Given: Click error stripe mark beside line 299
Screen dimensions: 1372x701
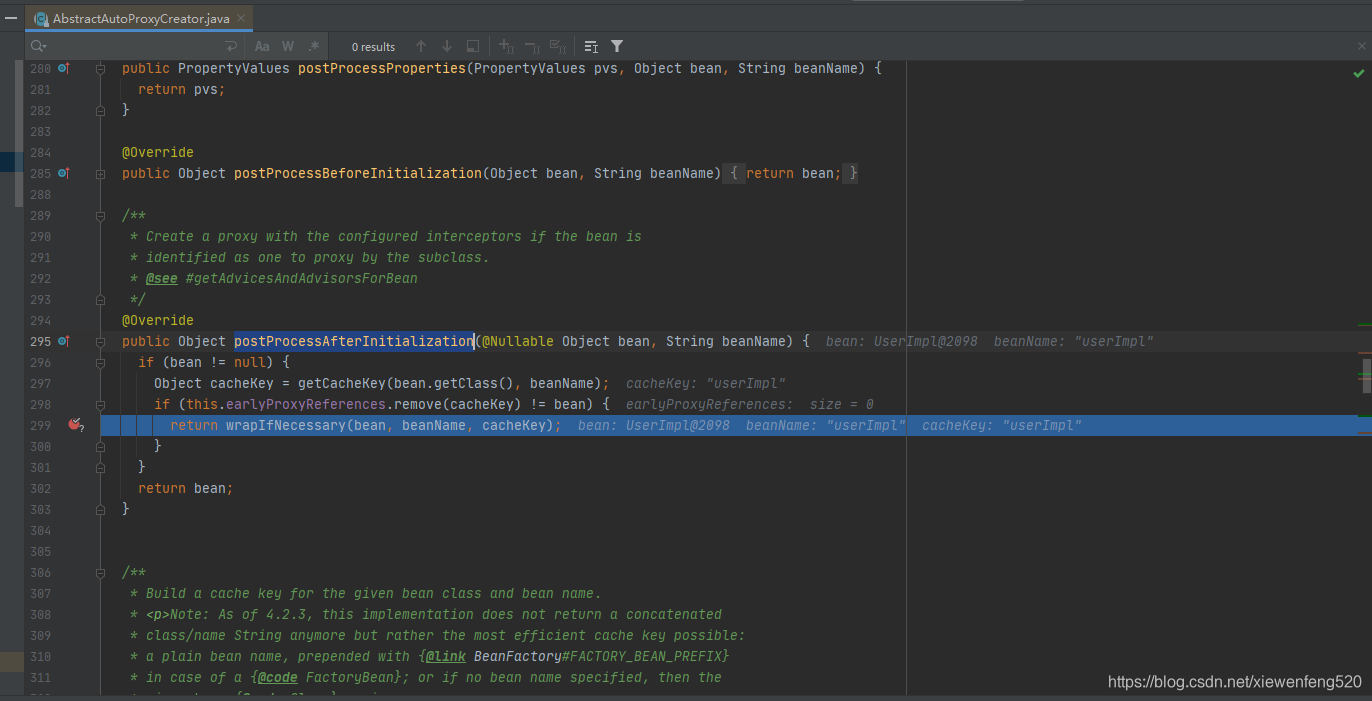Looking at the screenshot, I should coord(1364,432).
